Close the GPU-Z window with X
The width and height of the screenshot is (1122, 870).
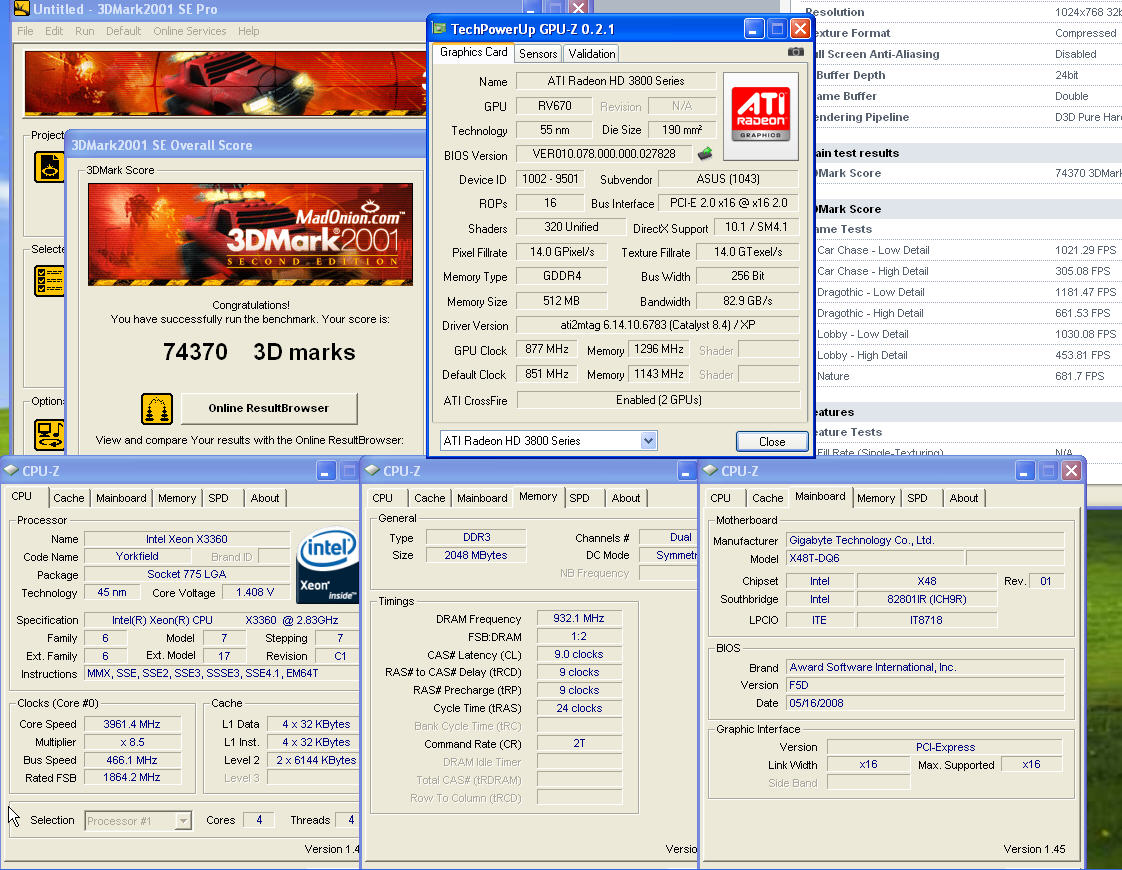pyautogui.click(x=800, y=29)
